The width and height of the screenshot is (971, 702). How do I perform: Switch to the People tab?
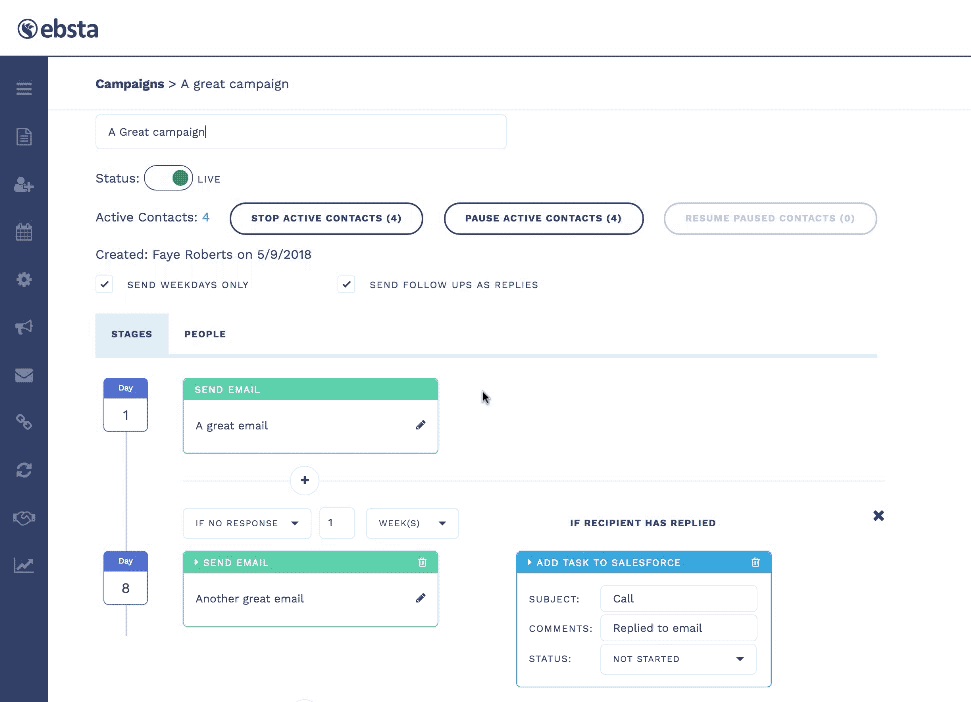[x=205, y=334]
